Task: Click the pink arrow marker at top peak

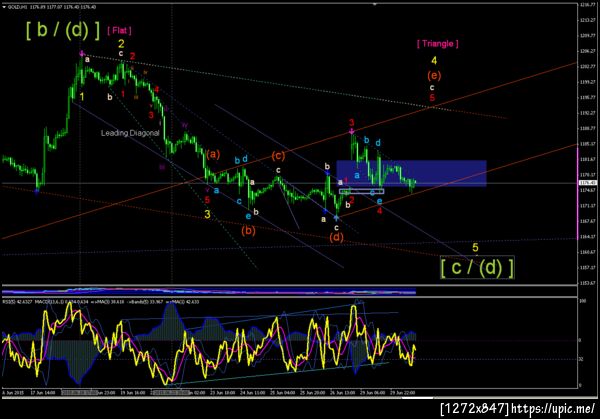Action: click(x=82, y=54)
